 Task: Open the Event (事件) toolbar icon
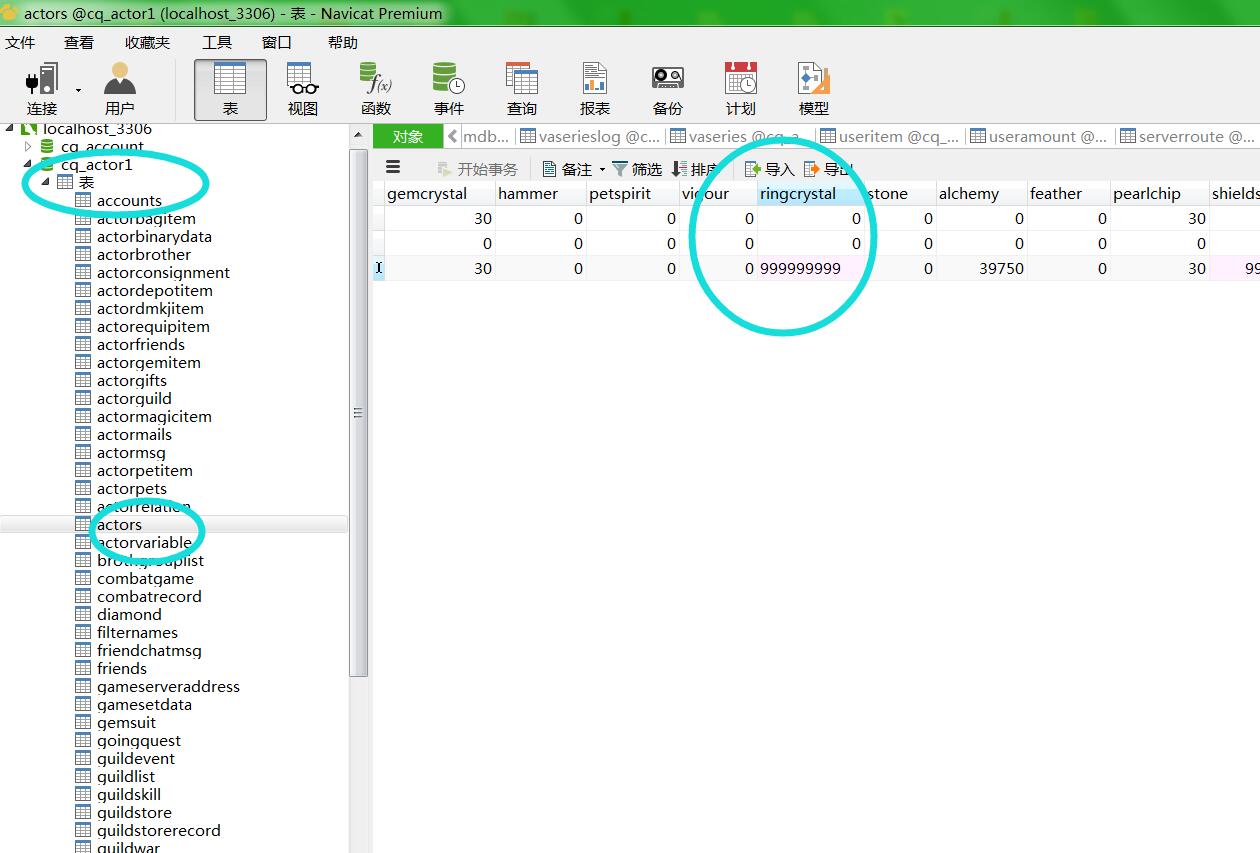[449, 80]
